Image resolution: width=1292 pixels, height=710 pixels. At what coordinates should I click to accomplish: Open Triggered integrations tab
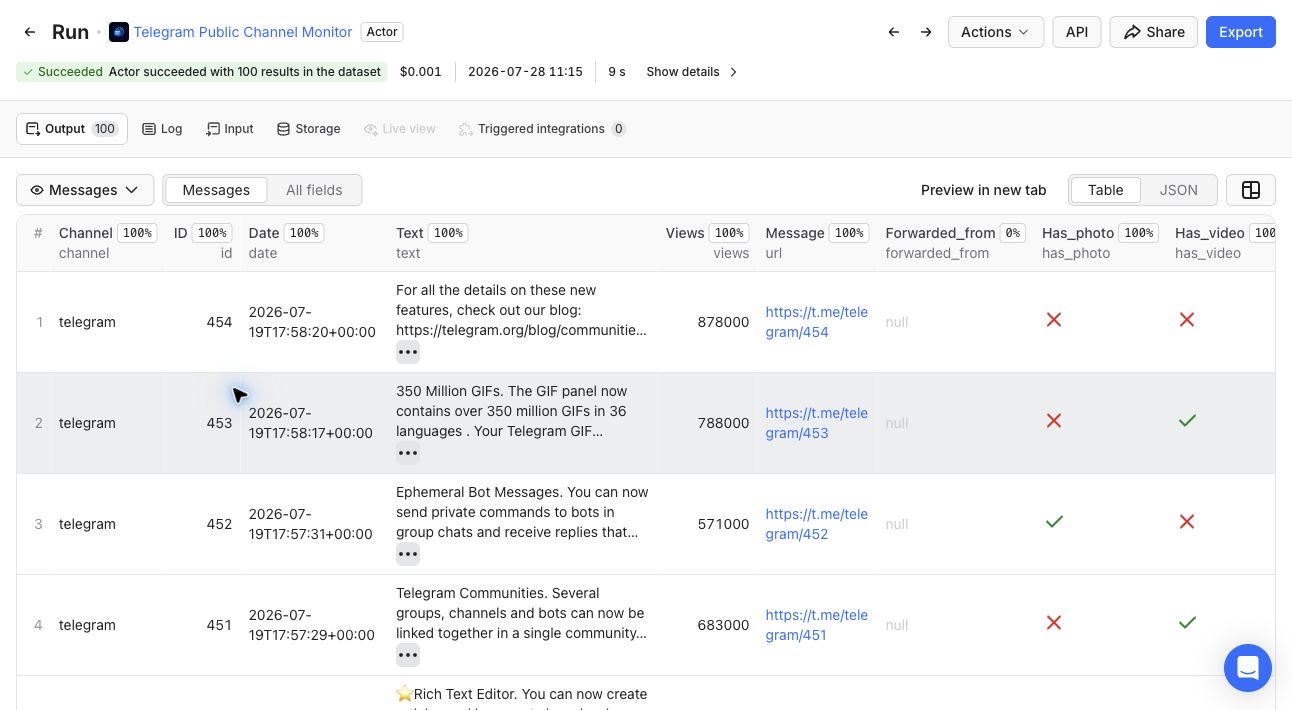[542, 129]
